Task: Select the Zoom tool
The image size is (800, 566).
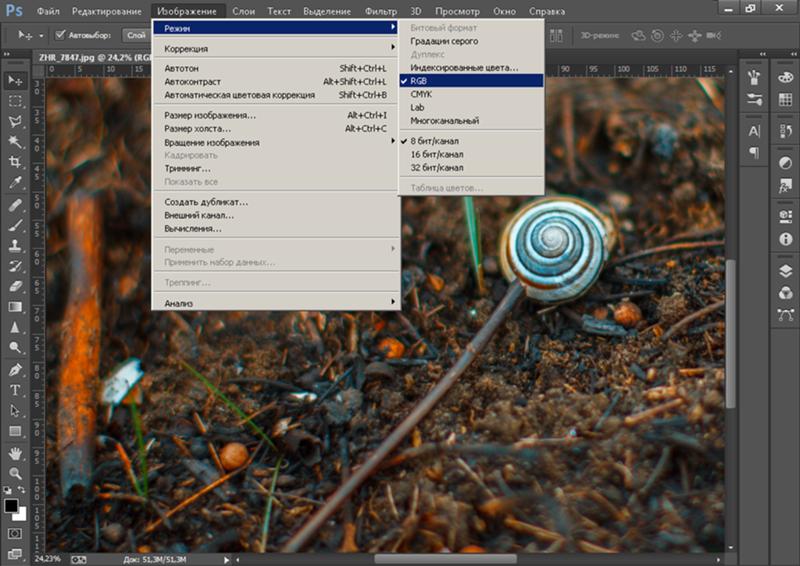Action: point(15,474)
